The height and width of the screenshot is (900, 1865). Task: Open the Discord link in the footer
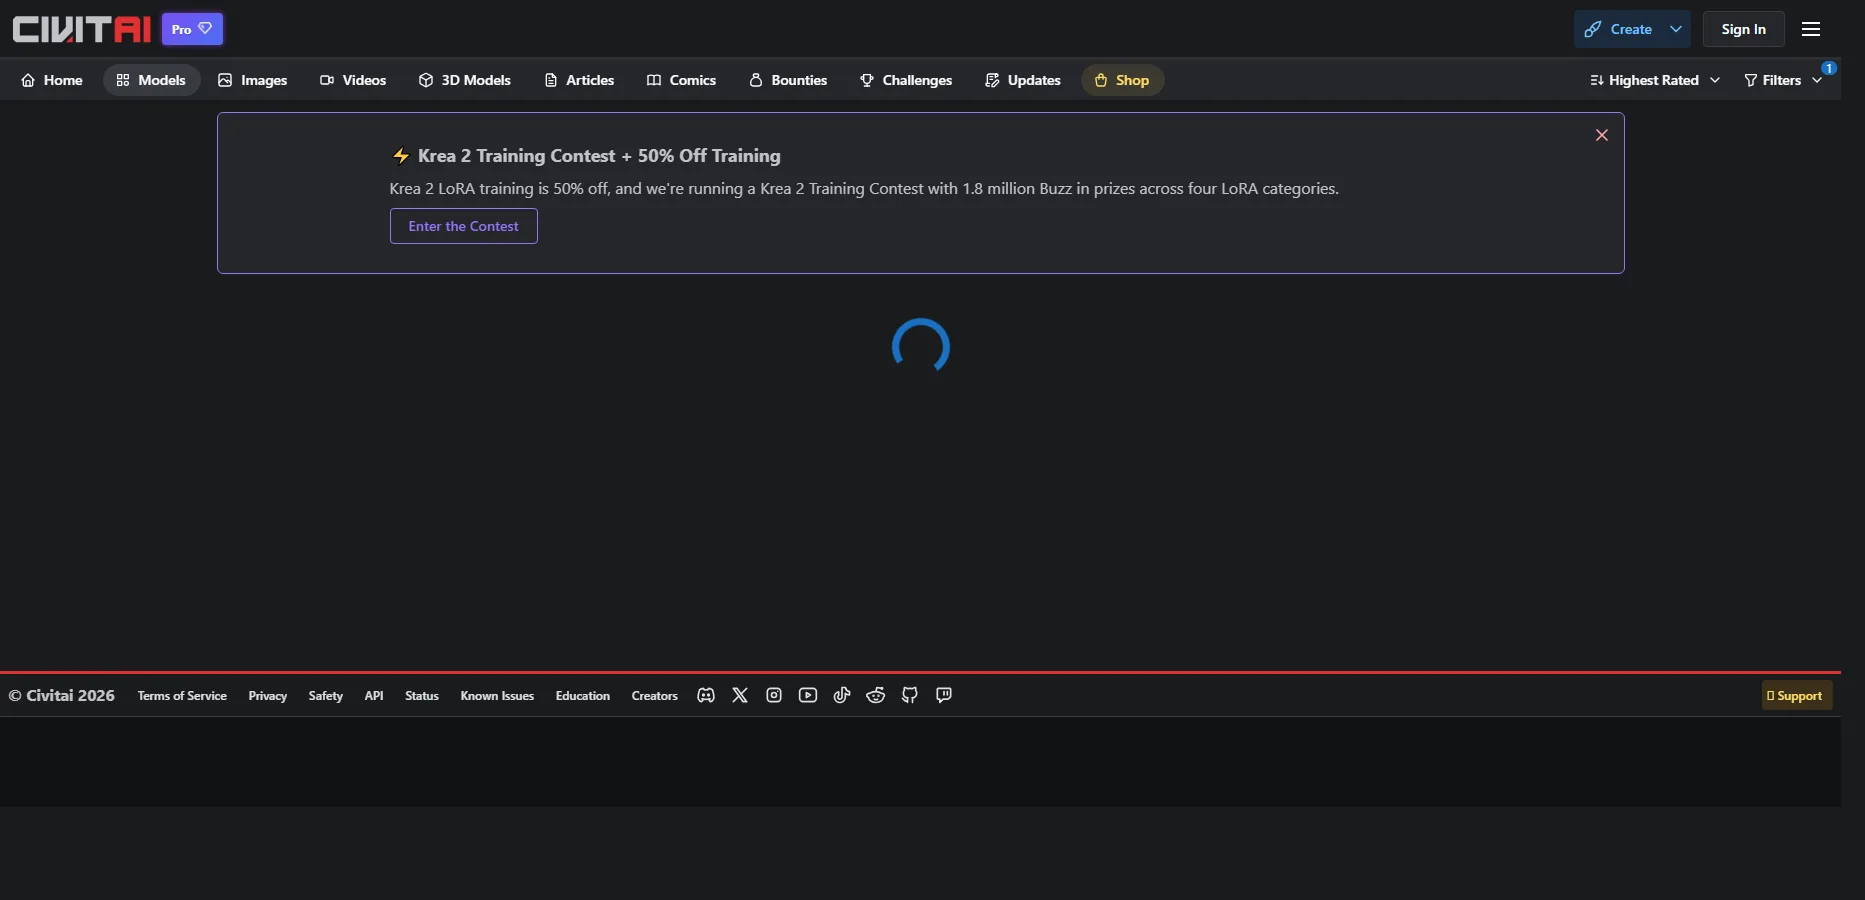tap(706, 696)
